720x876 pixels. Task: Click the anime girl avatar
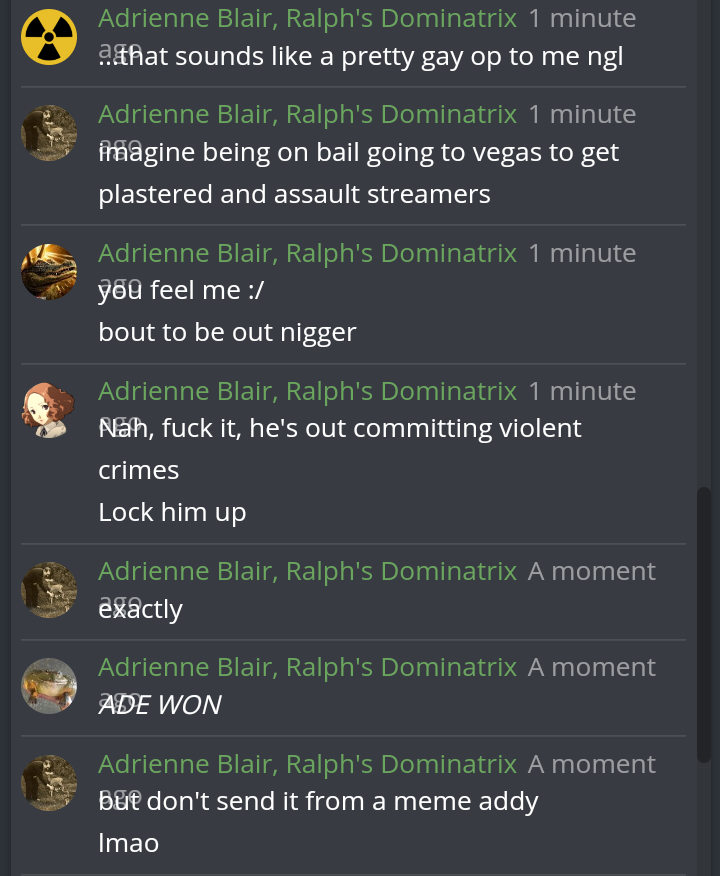point(49,410)
